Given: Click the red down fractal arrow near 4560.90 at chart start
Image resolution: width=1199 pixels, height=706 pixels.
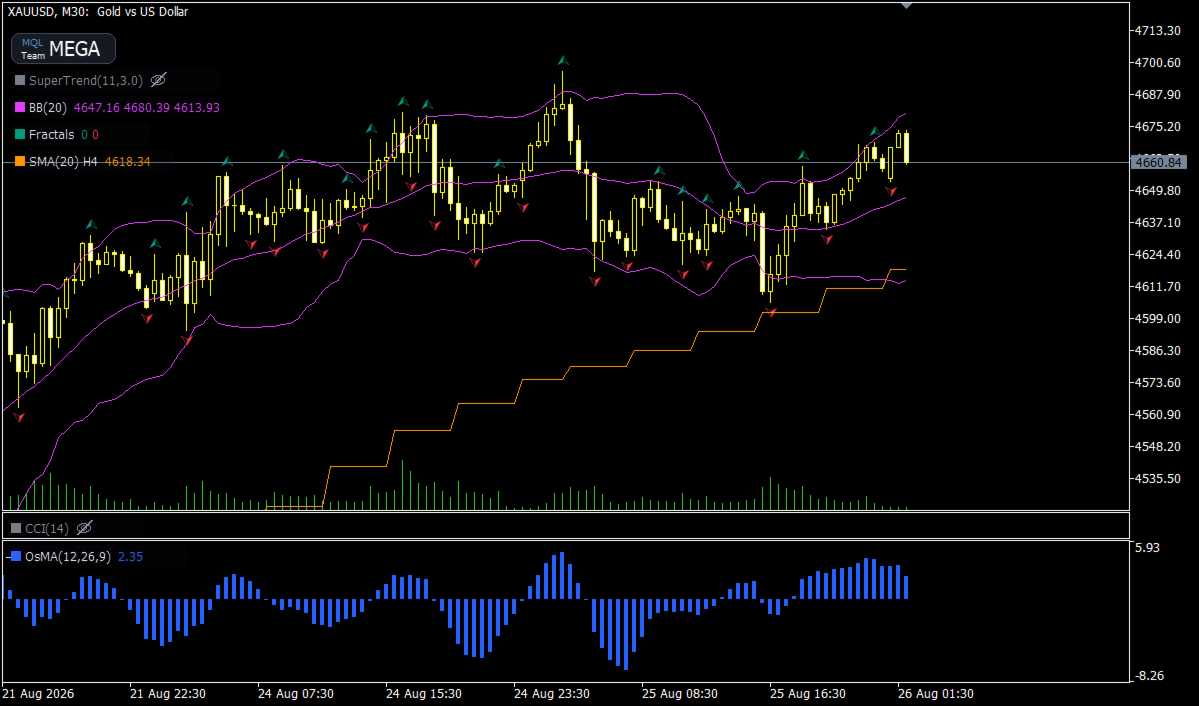Looking at the screenshot, I should click(x=19, y=417).
